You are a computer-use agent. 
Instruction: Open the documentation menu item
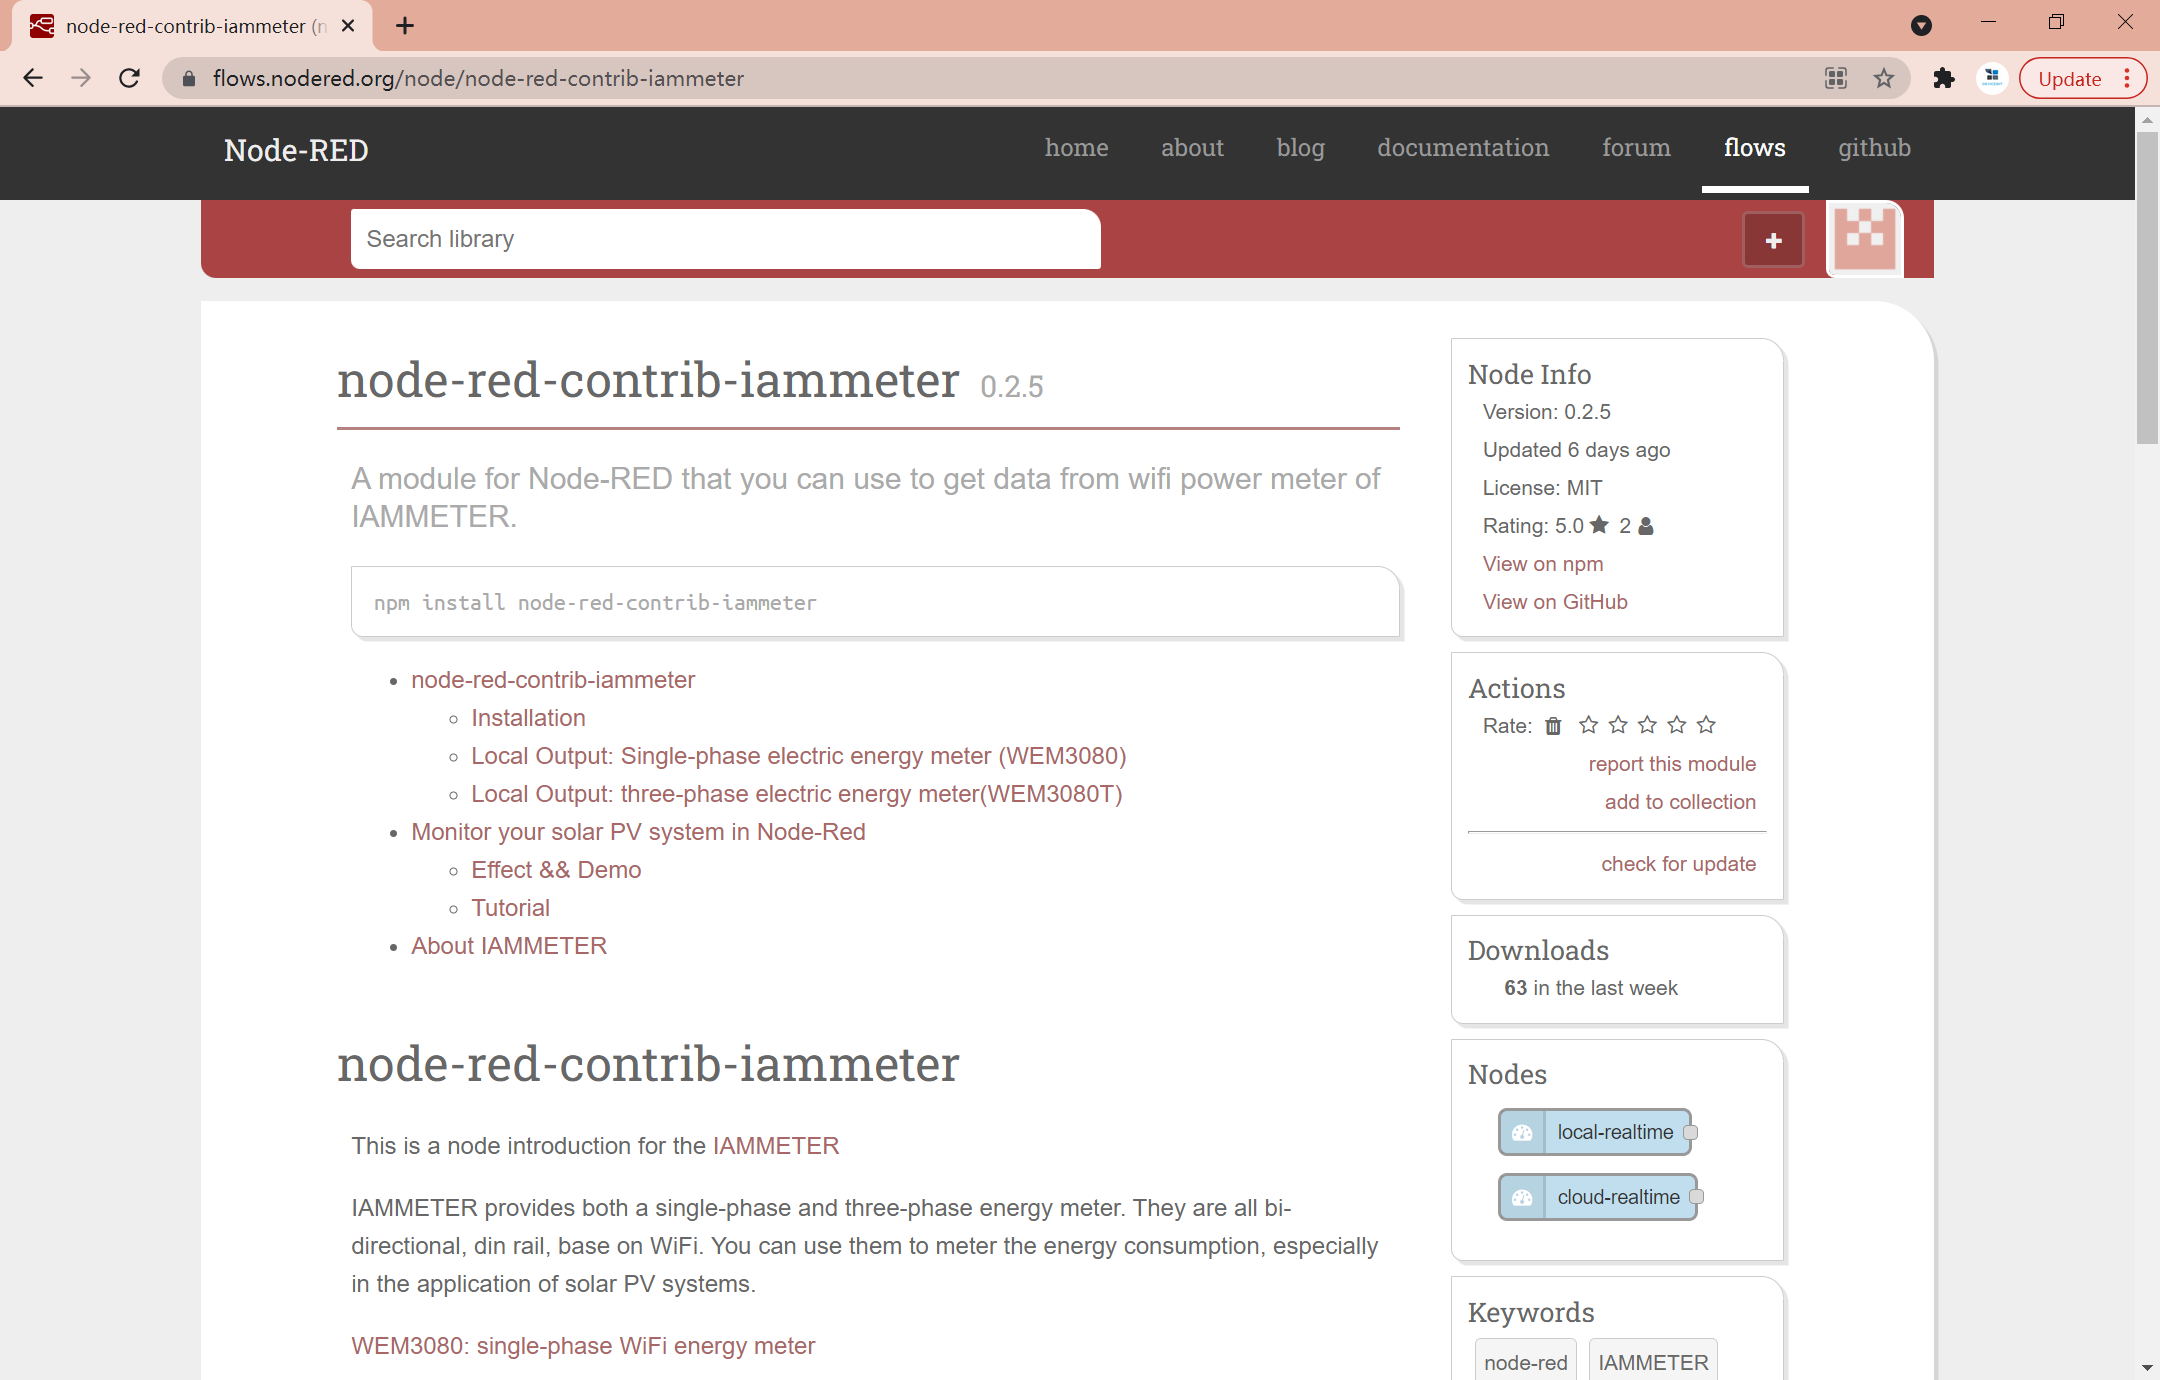tap(1461, 146)
